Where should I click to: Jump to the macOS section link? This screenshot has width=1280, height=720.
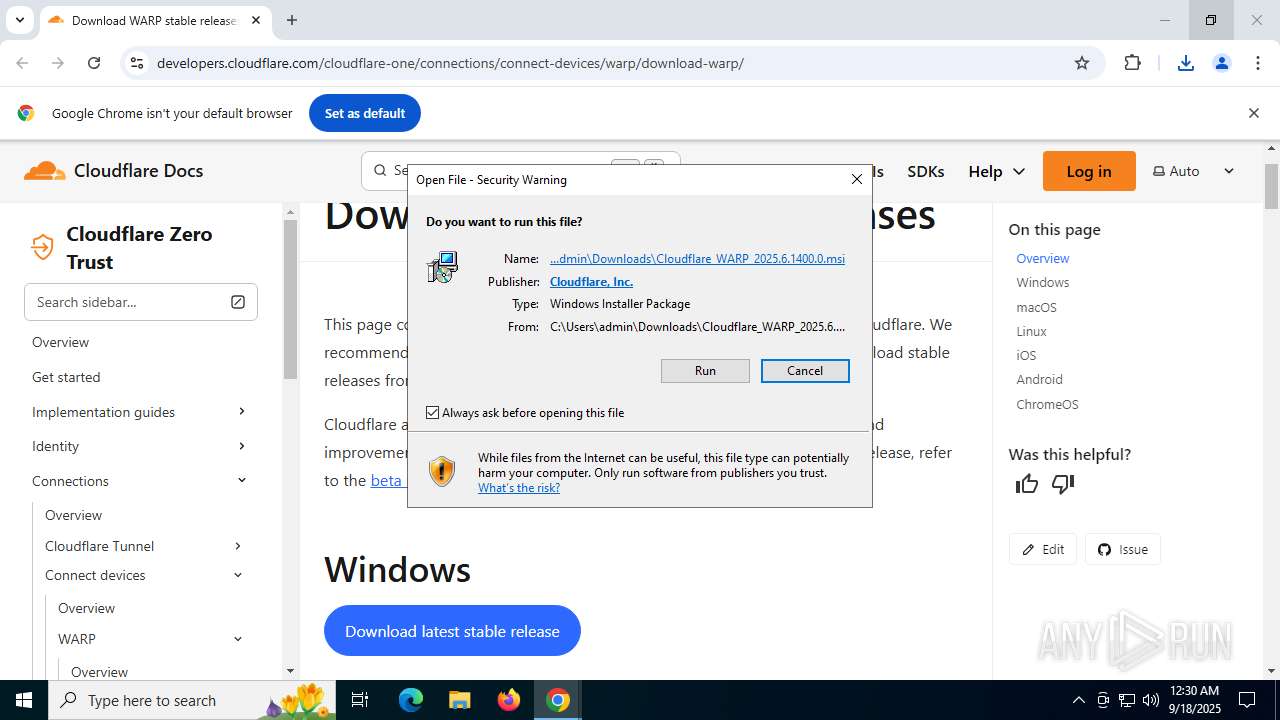tap(1036, 307)
